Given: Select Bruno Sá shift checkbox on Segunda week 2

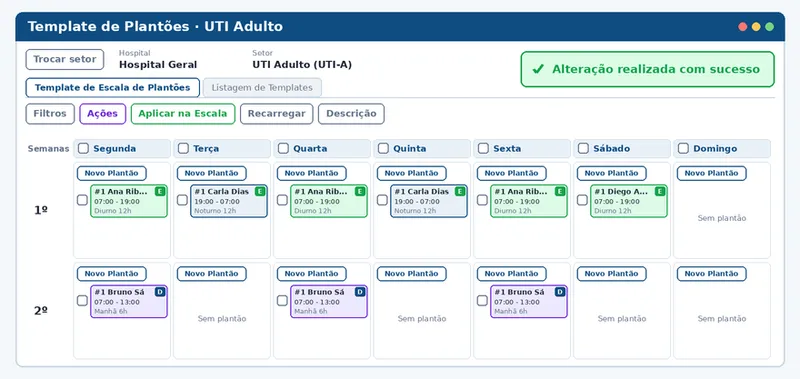Looking at the screenshot, I should coord(82,301).
